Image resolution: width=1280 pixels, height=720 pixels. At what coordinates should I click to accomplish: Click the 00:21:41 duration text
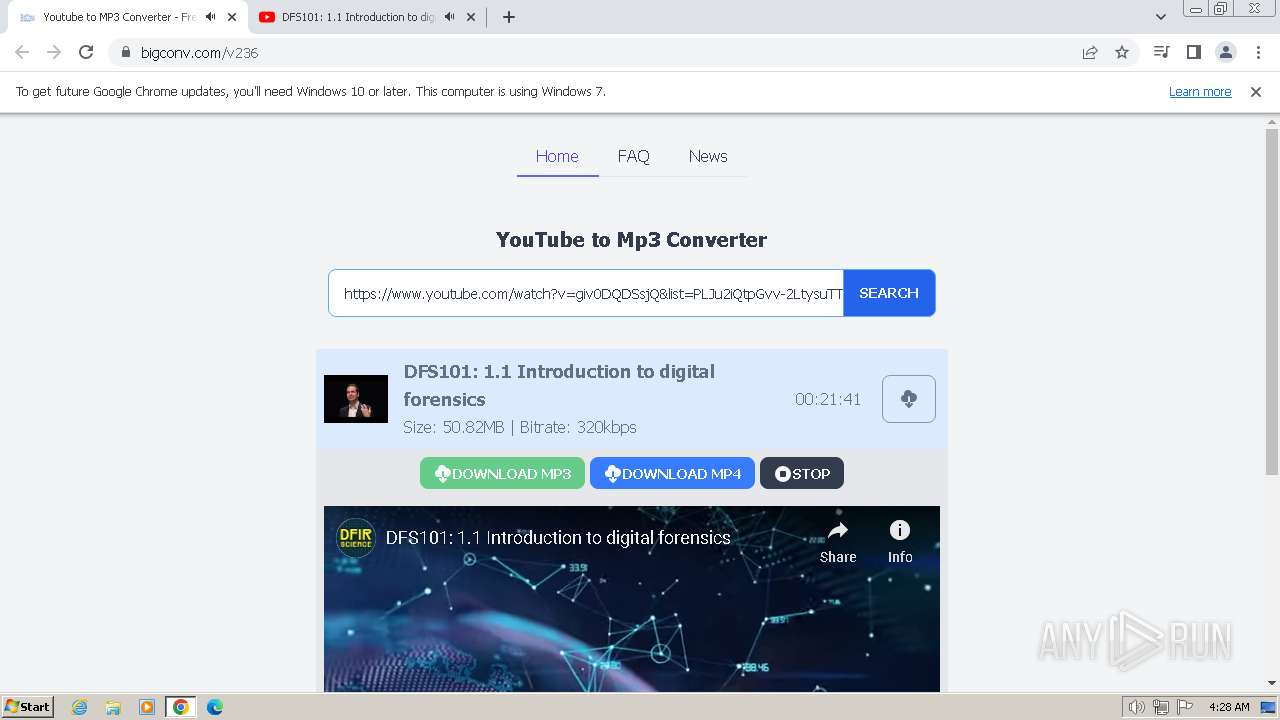pyautogui.click(x=828, y=399)
